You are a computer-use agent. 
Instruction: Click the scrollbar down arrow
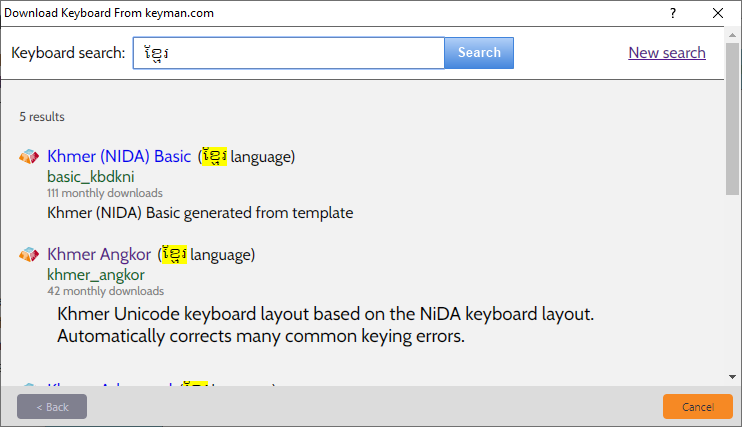click(x=732, y=377)
